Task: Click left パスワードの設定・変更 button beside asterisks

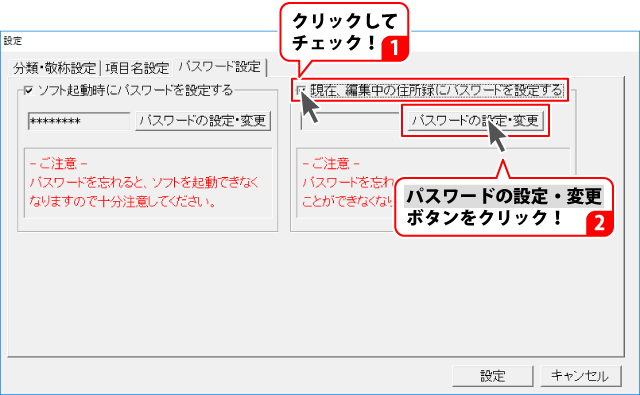Action: pyautogui.click(x=203, y=121)
